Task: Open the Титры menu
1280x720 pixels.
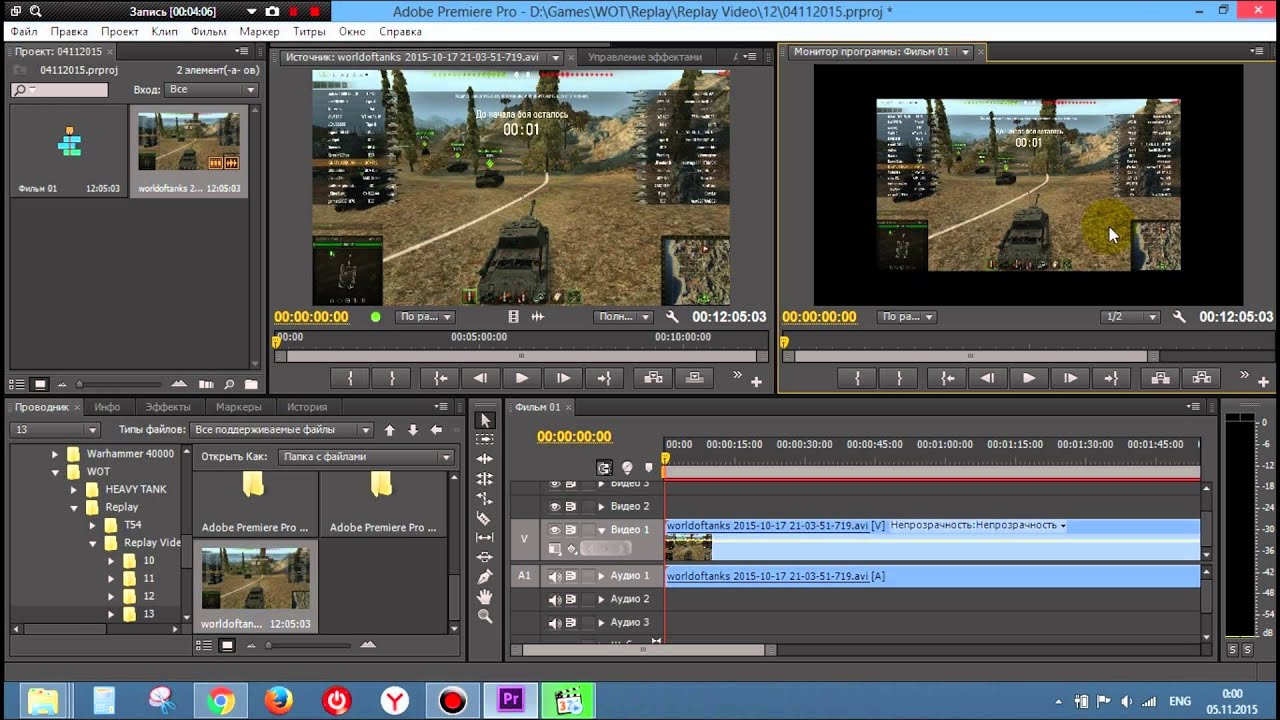Action: [x=310, y=32]
